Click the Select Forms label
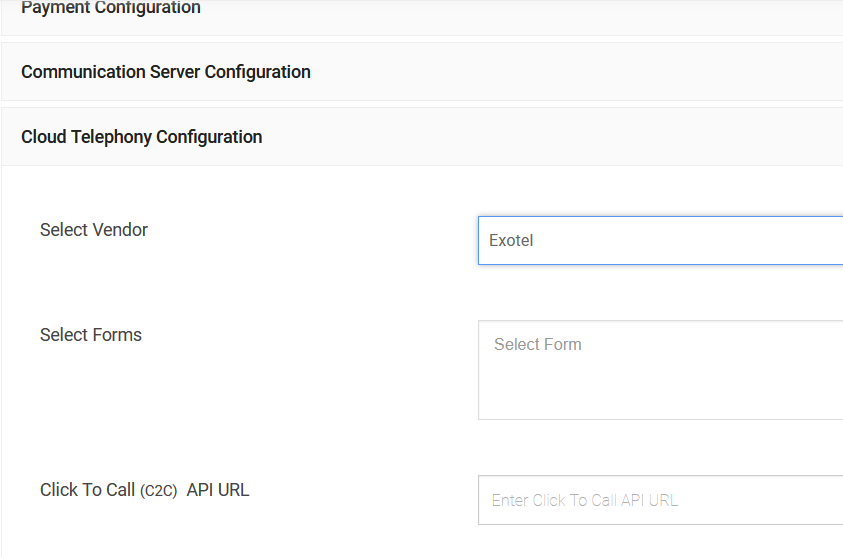The width and height of the screenshot is (843, 557). click(x=90, y=335)
